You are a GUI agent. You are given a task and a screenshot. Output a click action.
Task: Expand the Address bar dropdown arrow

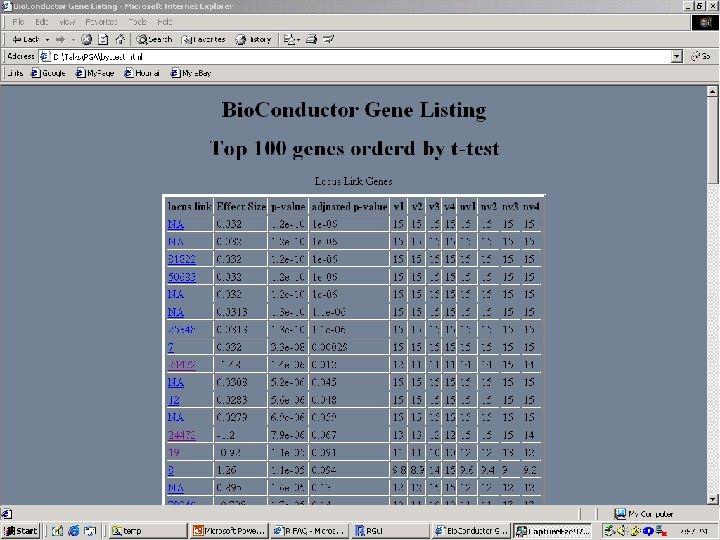click(677, 56)
